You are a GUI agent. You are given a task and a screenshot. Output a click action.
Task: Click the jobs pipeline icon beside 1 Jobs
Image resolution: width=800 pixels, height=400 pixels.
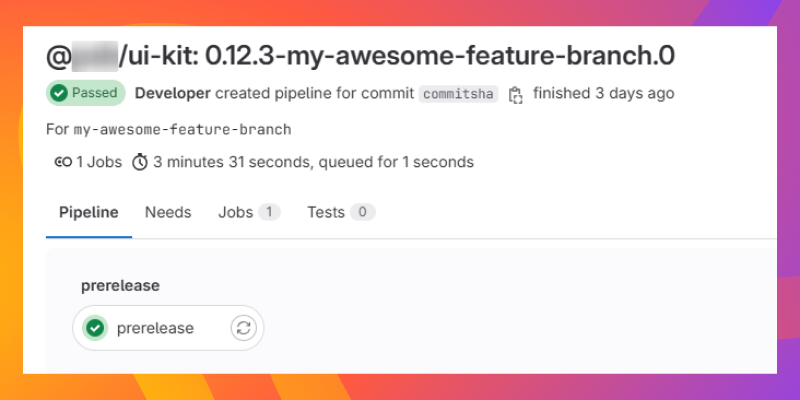pyautogui.click(x=63, y=162)
